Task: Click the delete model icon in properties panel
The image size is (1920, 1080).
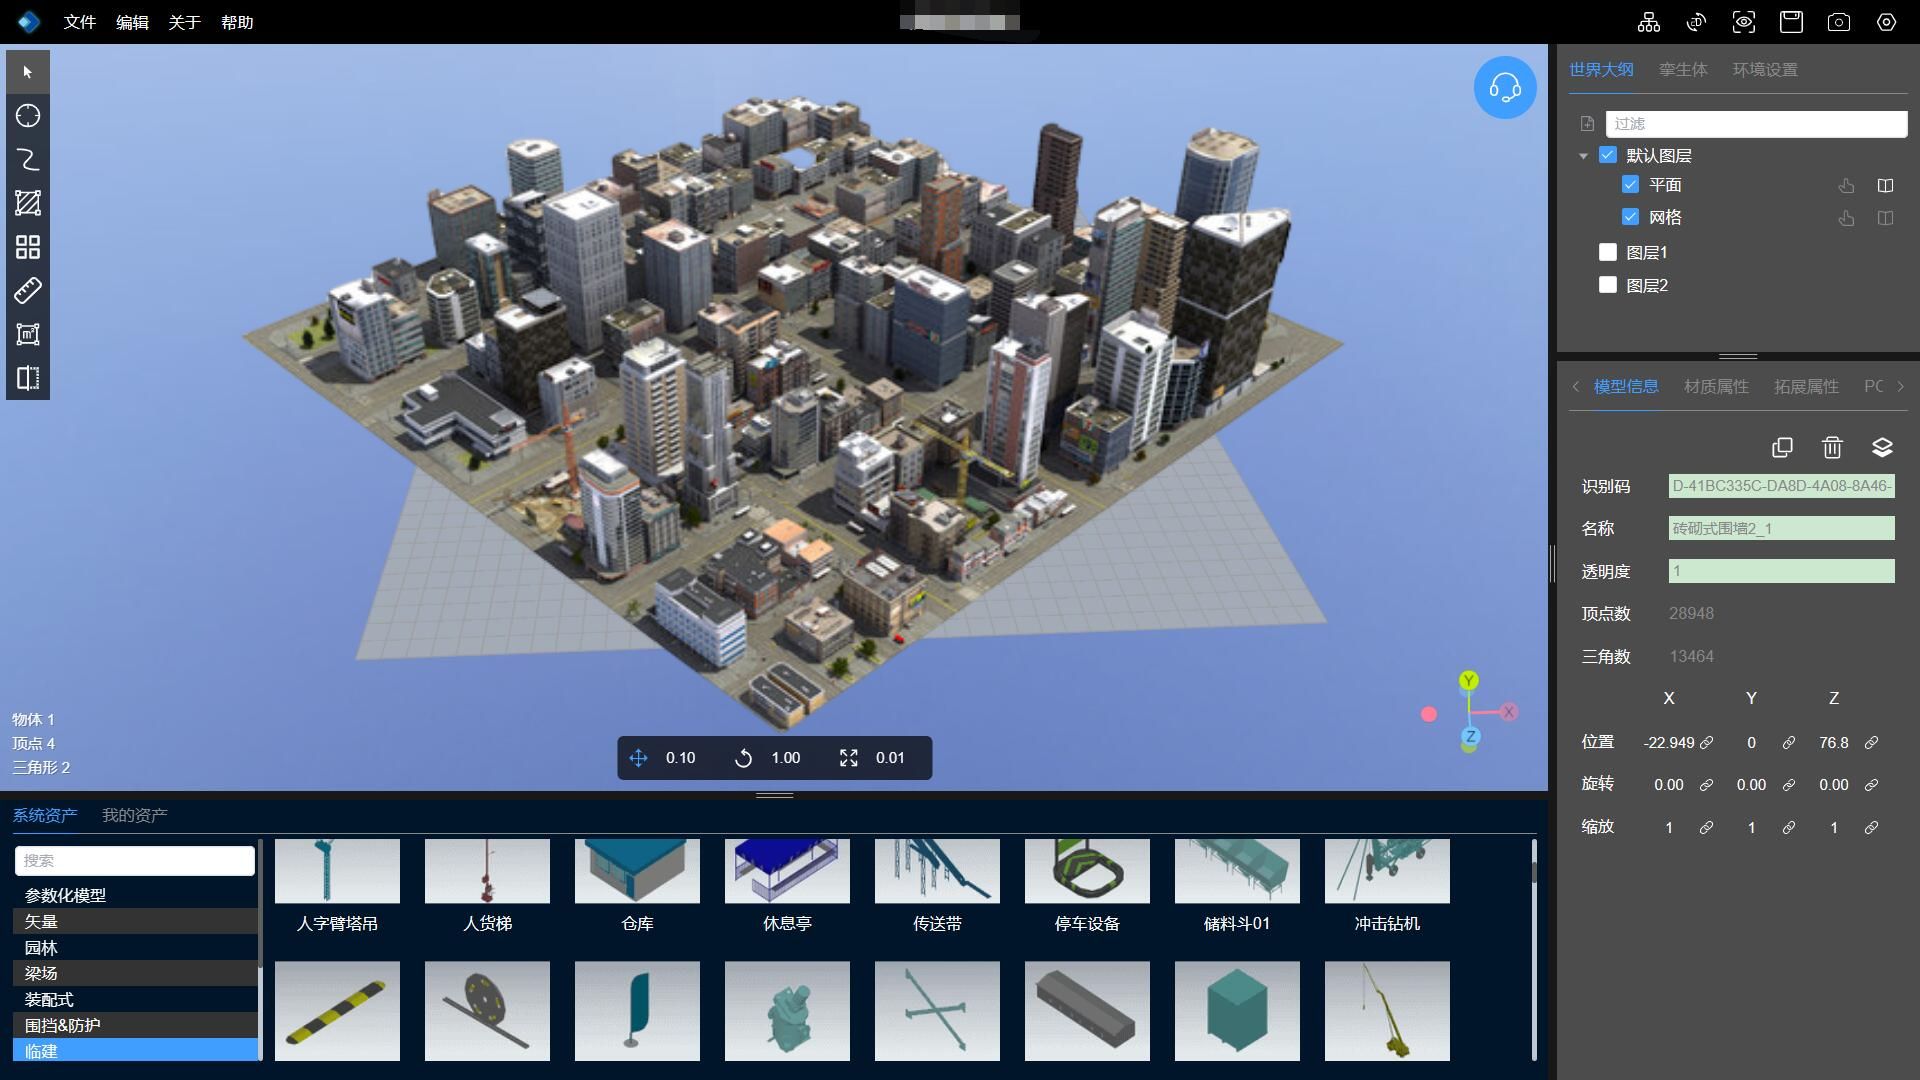Action: tap(1833, 447)
